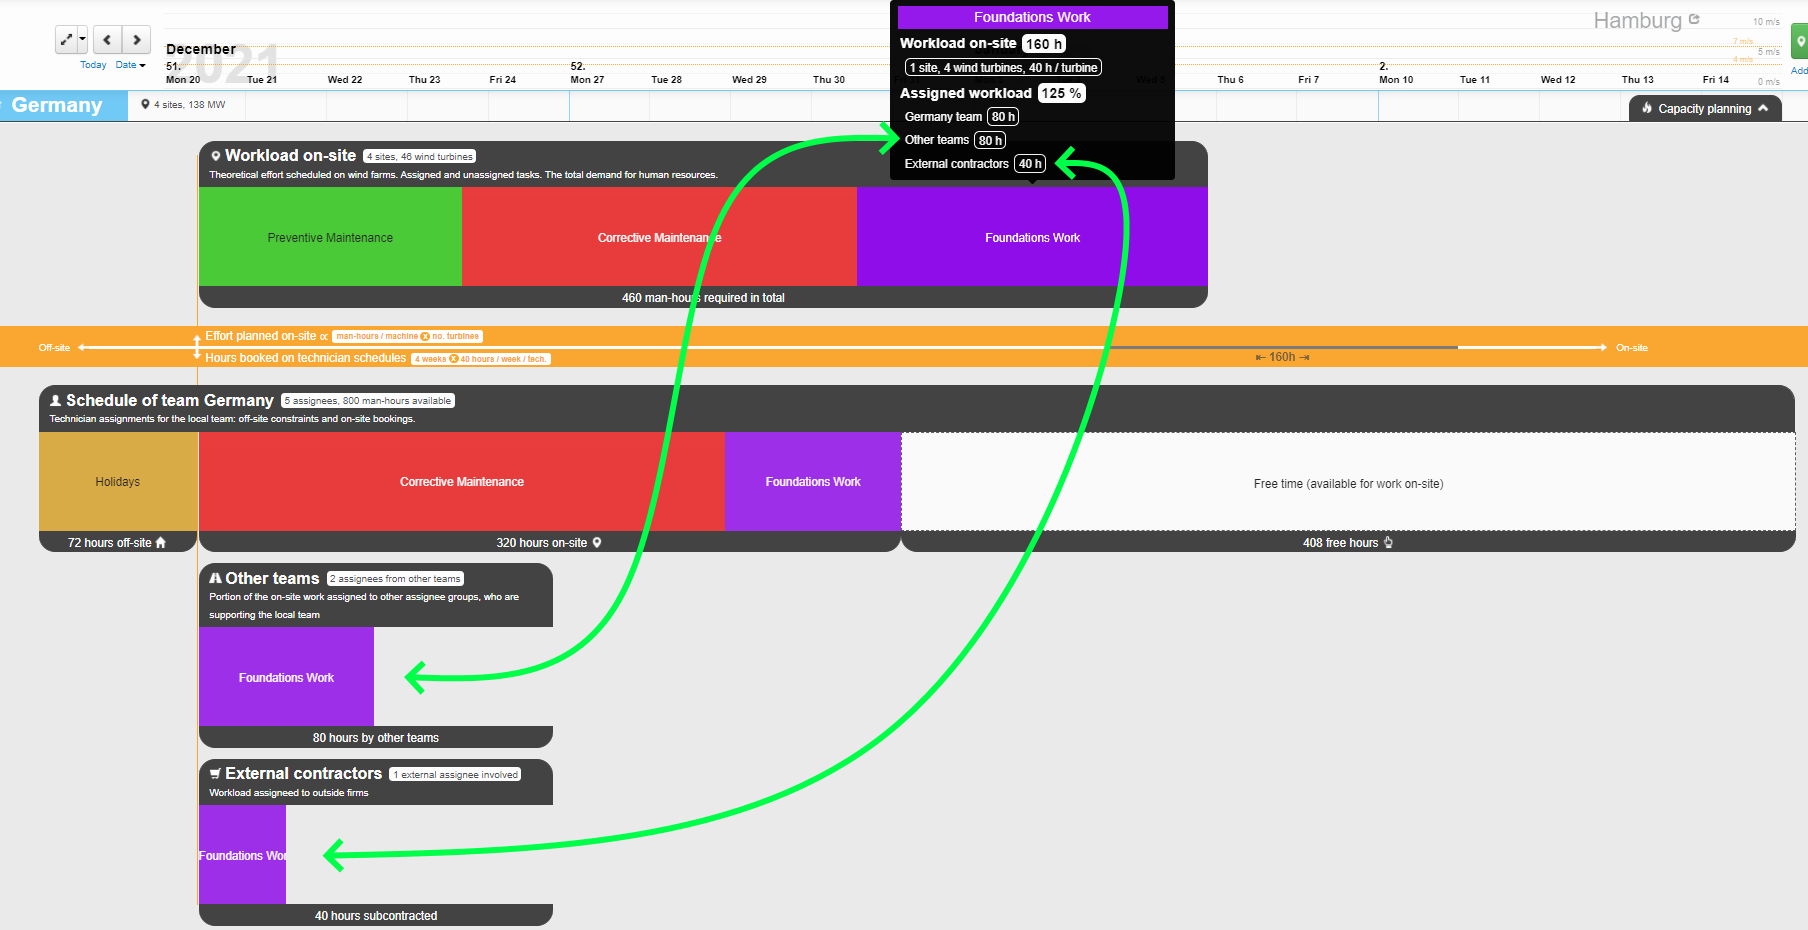
Task: Click the Foundations Work tooltip title bar
Action: [x=1033, y=16]
